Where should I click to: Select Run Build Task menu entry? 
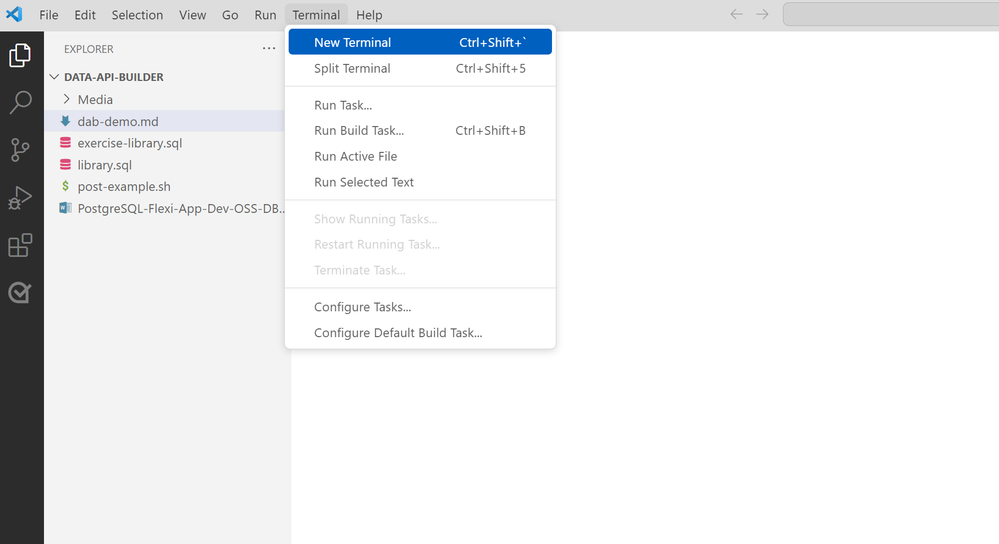(x=420, y=131)
